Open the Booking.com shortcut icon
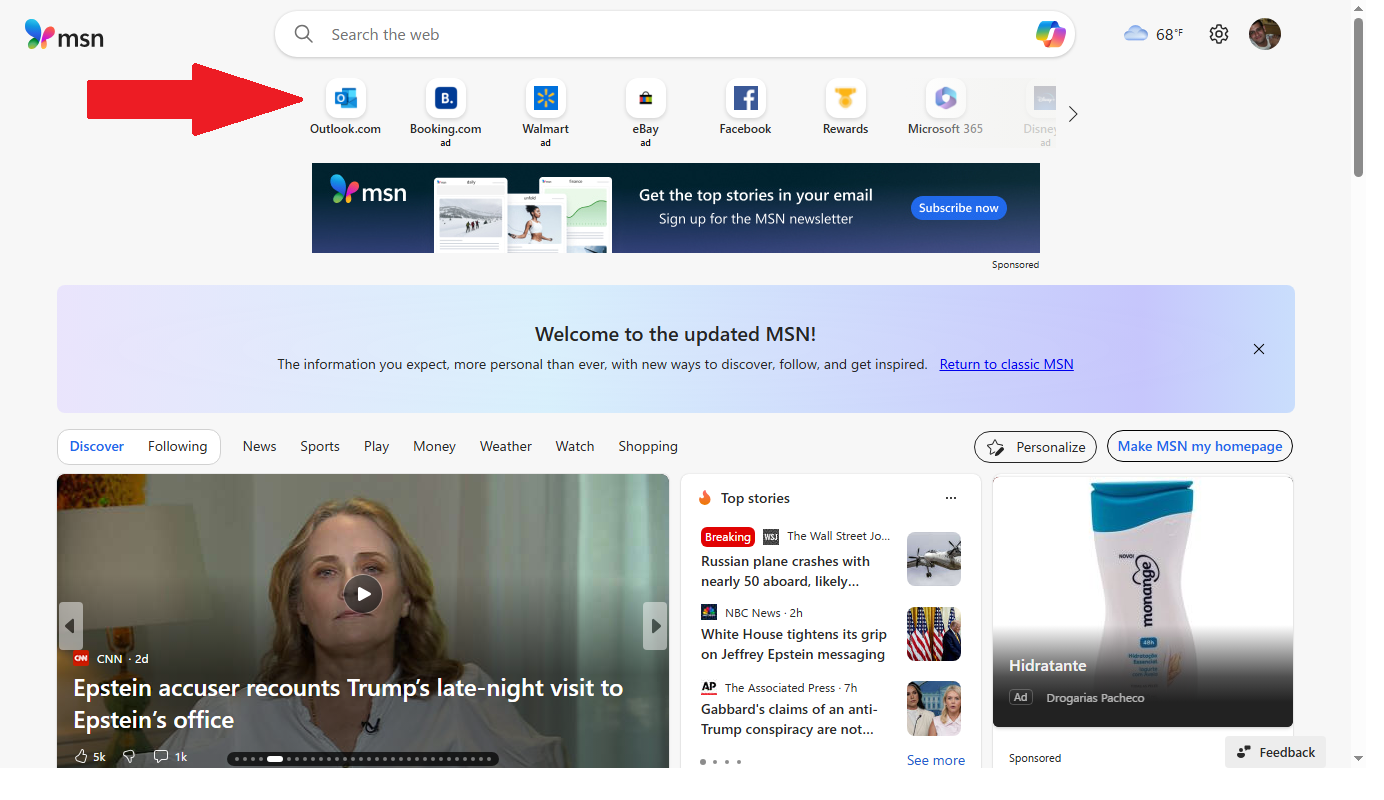Viewport: 1384px width, 800px height. [446, 98]
